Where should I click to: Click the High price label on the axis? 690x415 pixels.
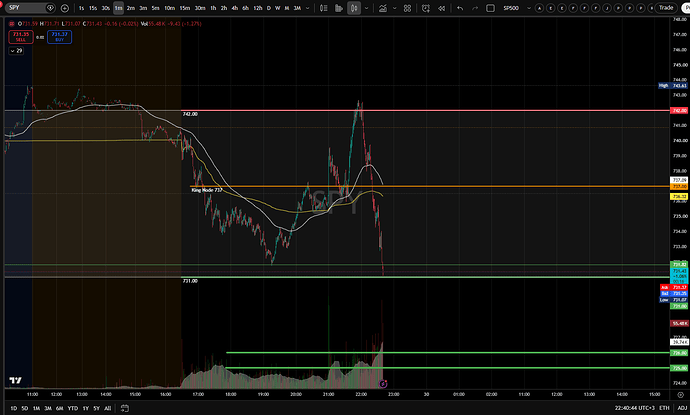point(672,85)
